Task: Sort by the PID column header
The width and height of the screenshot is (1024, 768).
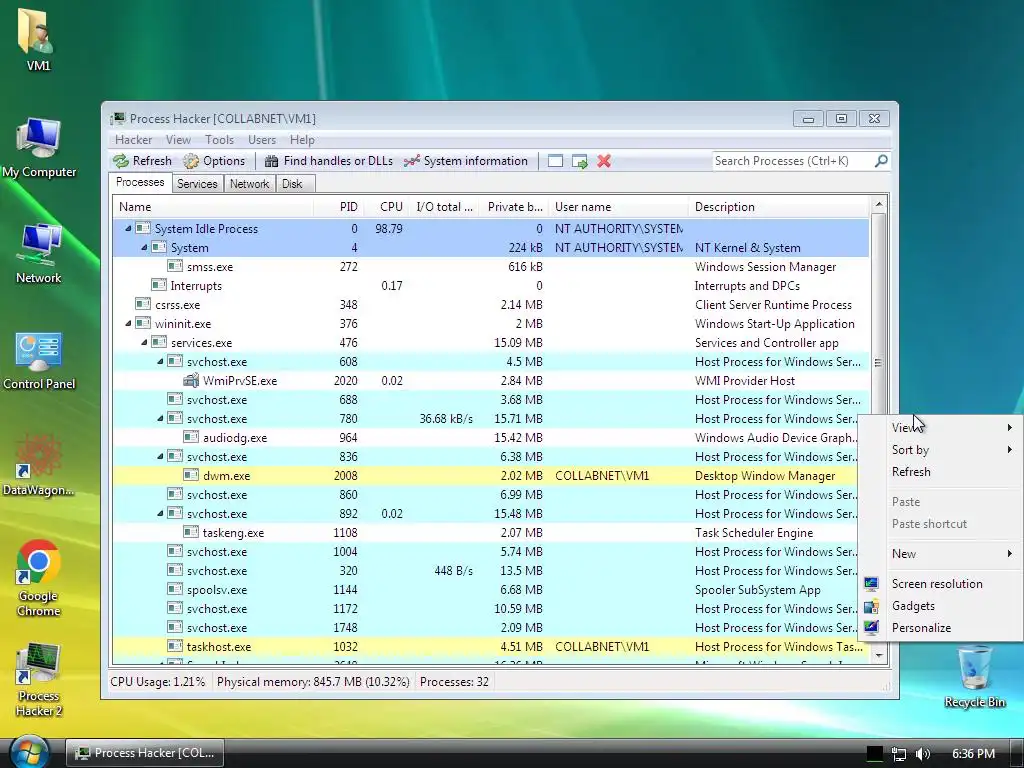Action: point(339,207)
